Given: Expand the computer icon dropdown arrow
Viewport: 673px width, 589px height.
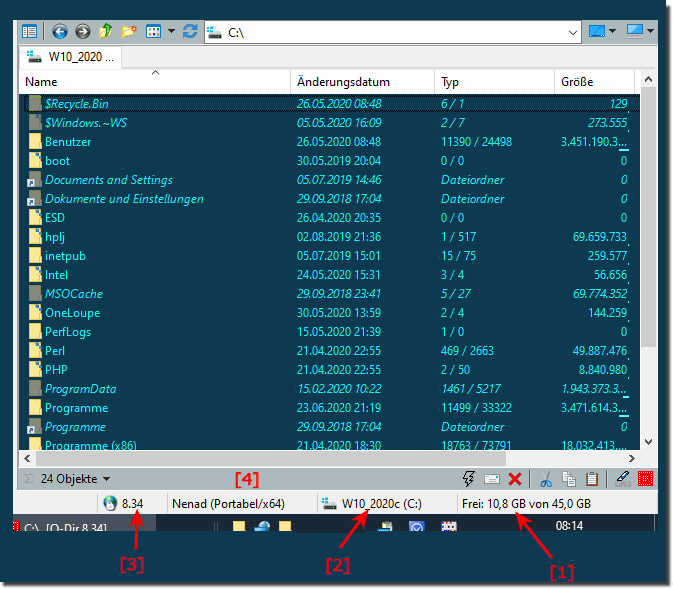Looking at the screenshot, I should pyautogui.click(x=650, y=31).
